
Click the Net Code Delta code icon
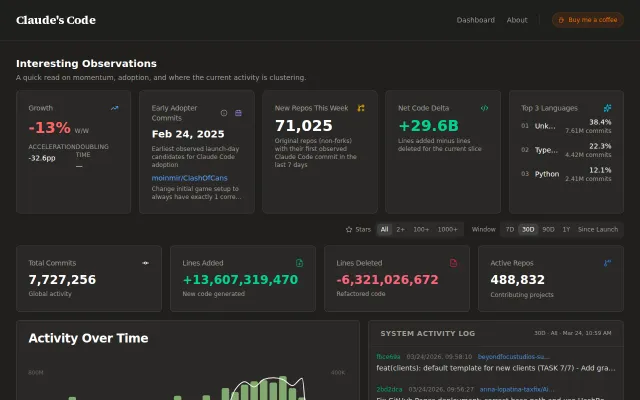pyautogui.click(x=484, y=108)
